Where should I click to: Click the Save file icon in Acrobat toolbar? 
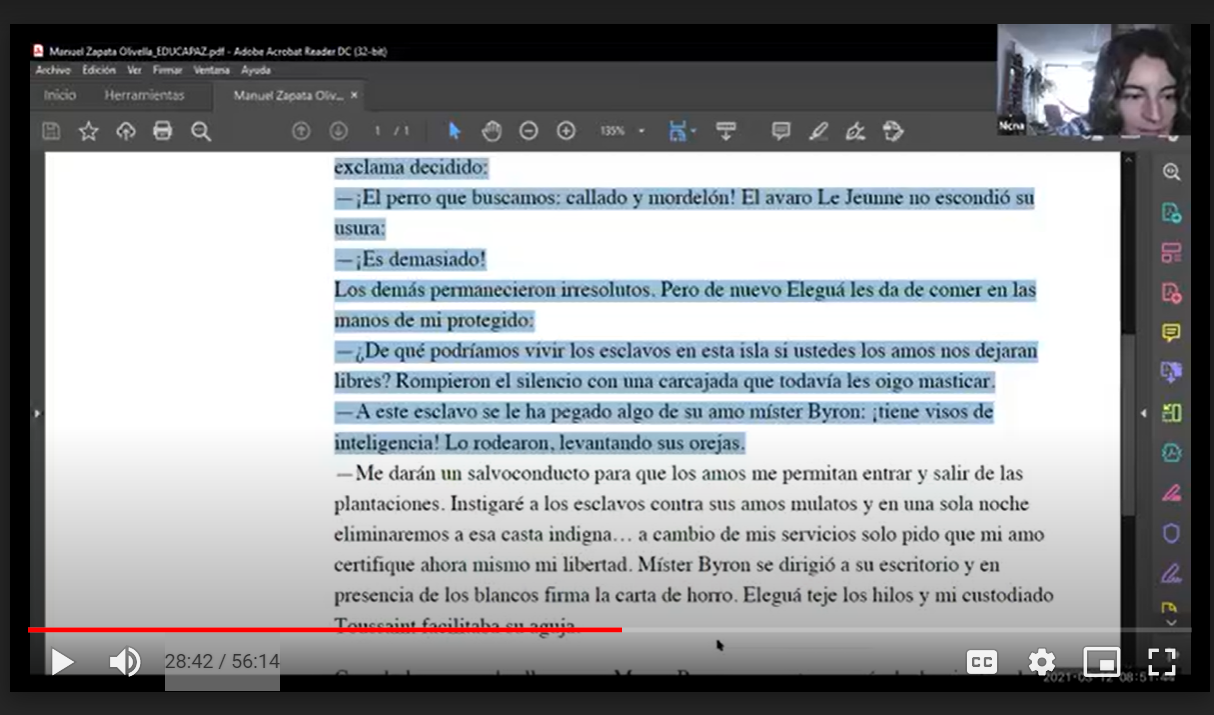50,131
